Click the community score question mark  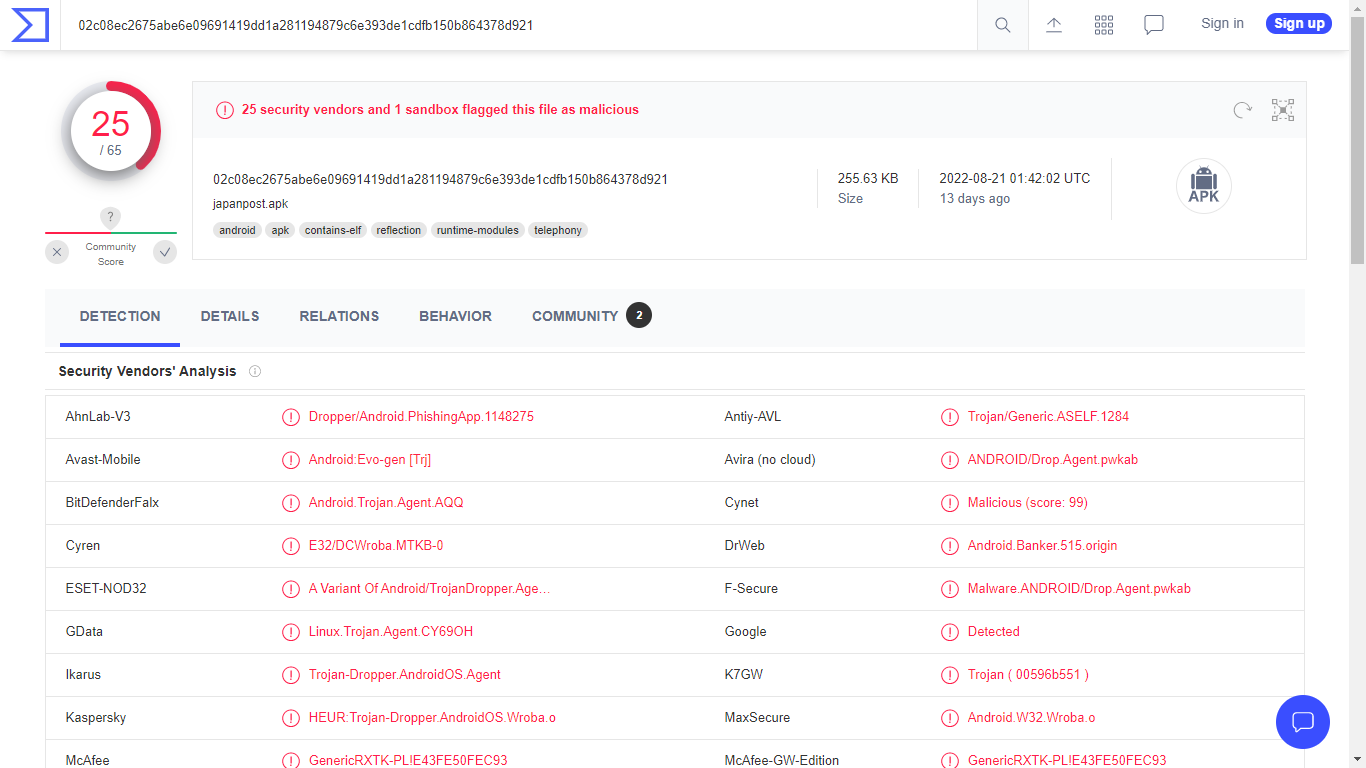[111, 217]
